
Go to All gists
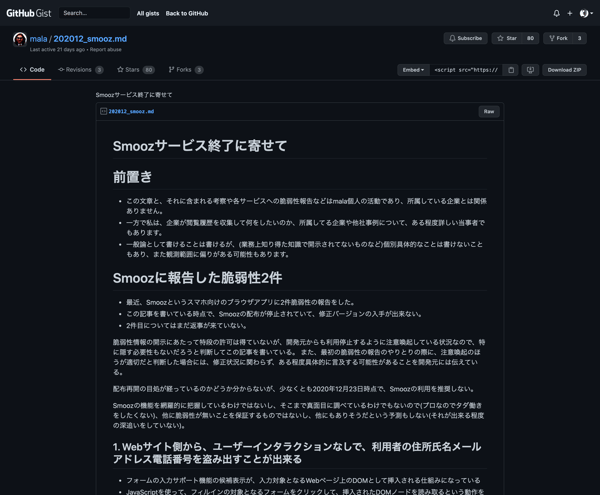(x=148, y=13)
